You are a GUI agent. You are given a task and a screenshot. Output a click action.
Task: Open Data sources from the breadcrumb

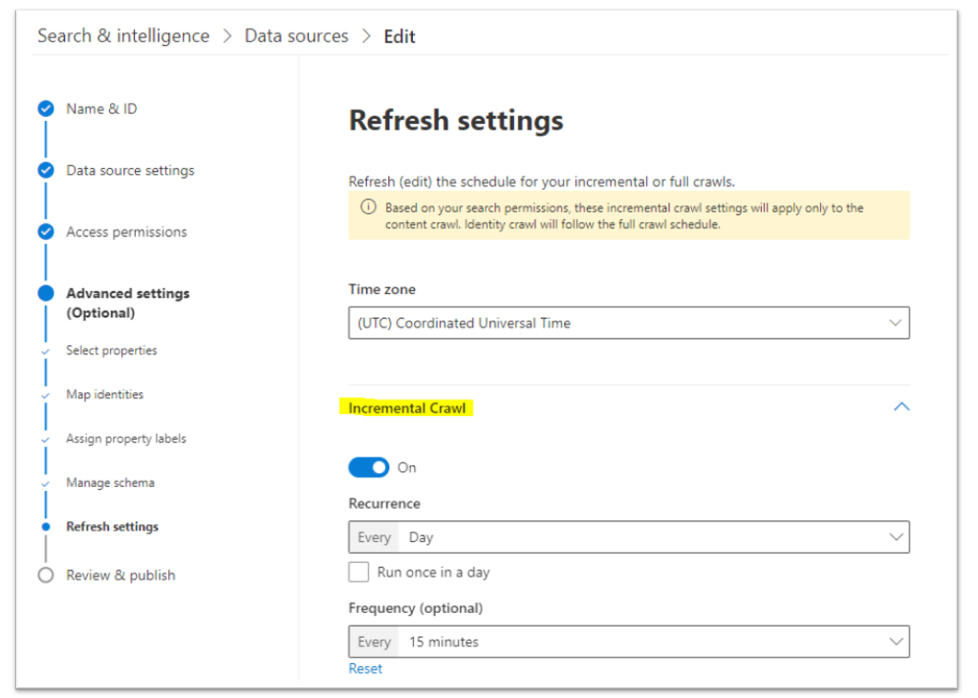coord(296,35)
